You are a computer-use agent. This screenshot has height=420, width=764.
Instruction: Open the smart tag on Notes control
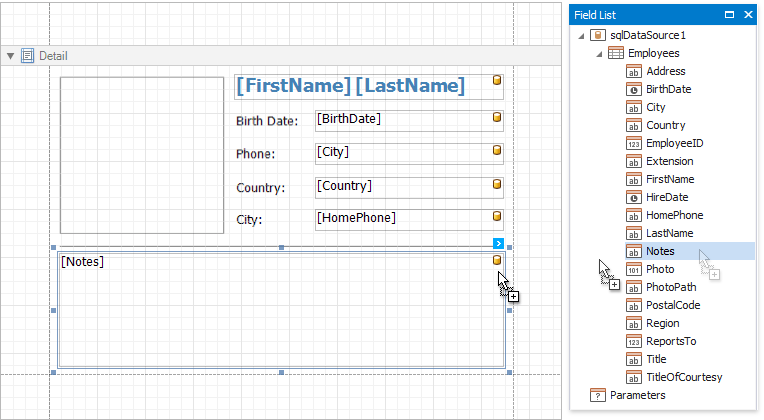498,243
